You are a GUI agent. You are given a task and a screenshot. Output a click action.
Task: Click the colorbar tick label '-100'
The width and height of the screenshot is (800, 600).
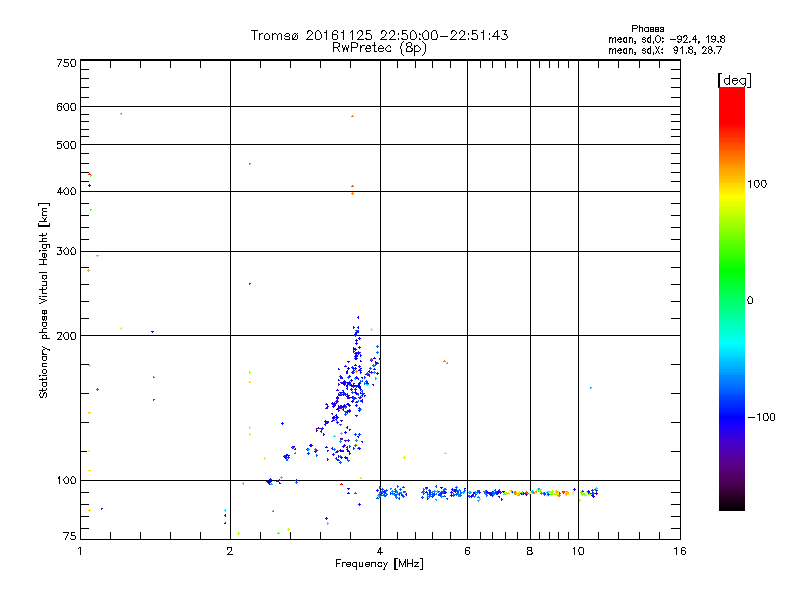(761, 417)
